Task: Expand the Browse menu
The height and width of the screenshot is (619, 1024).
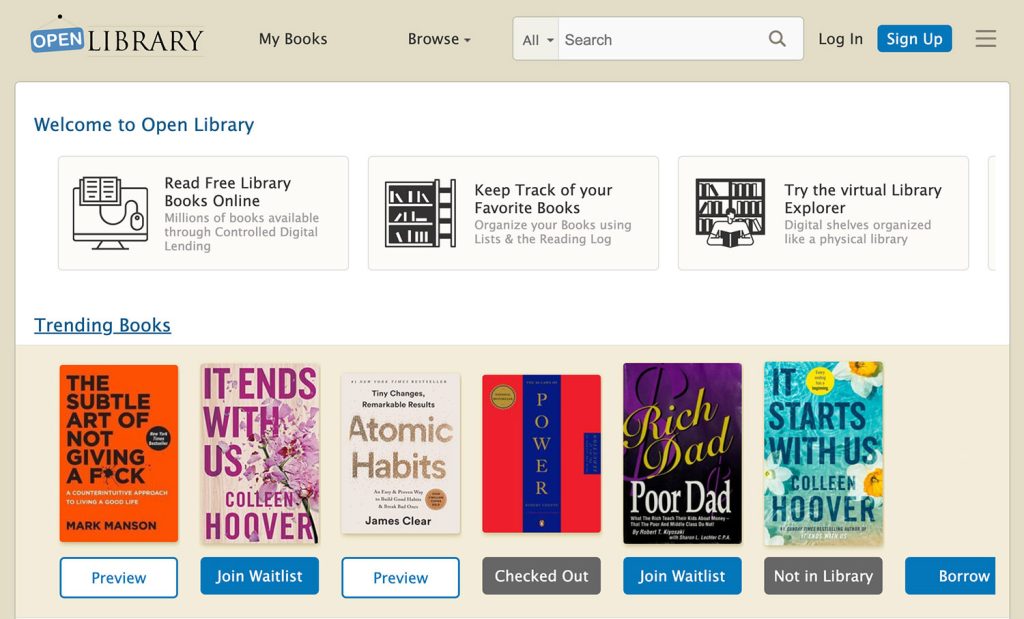Action: (439, 39)
